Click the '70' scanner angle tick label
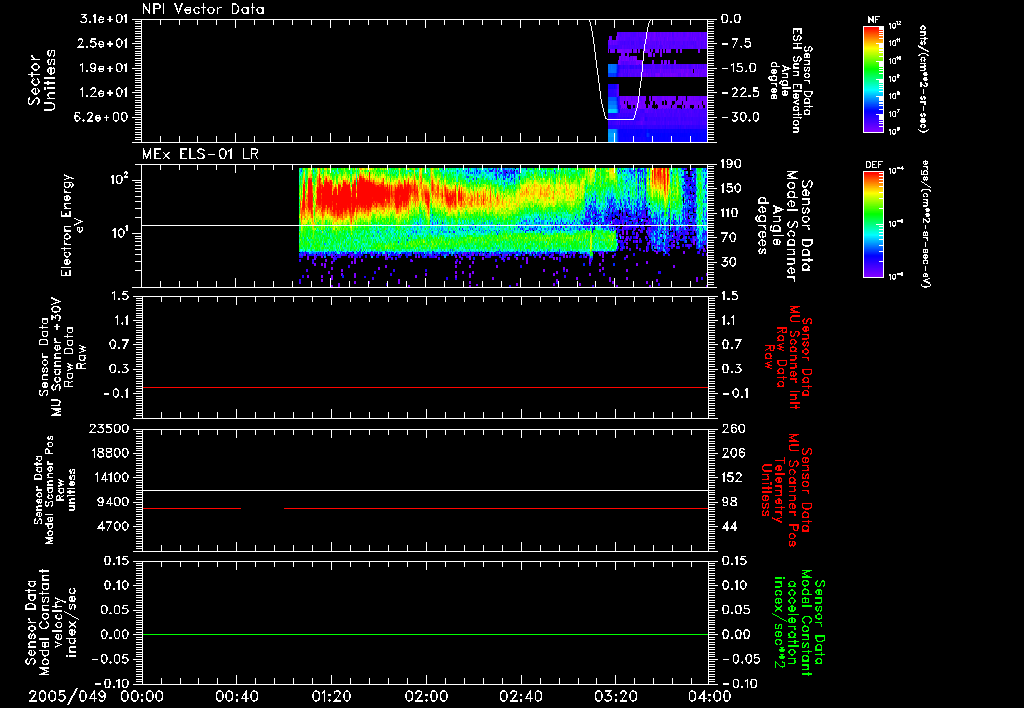 (729, 238)
